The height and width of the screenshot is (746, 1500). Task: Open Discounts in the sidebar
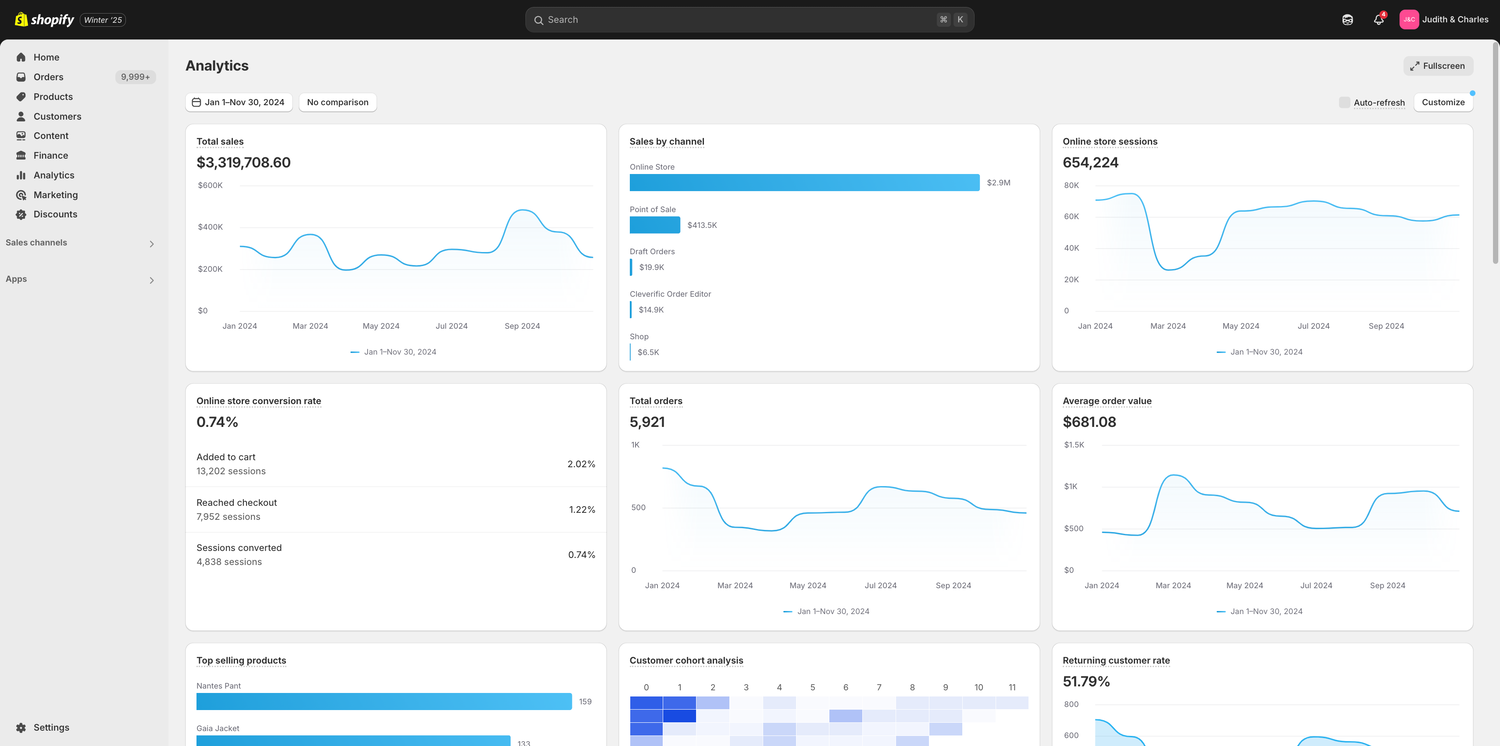point(55,214)
